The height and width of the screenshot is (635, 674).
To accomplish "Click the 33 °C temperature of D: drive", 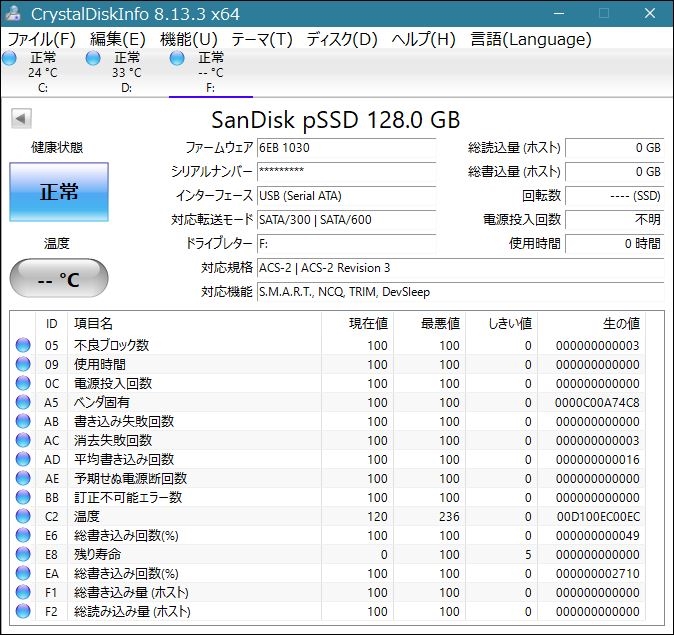I will coord(126,73).
